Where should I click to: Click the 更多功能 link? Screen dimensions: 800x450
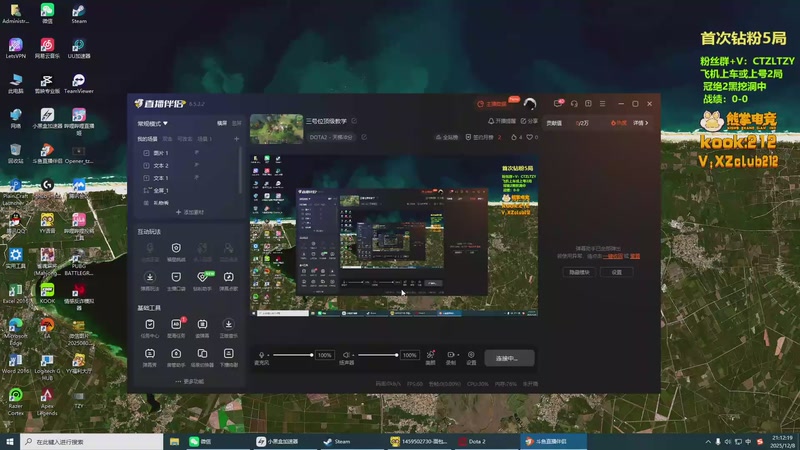(x=190, y=382)
